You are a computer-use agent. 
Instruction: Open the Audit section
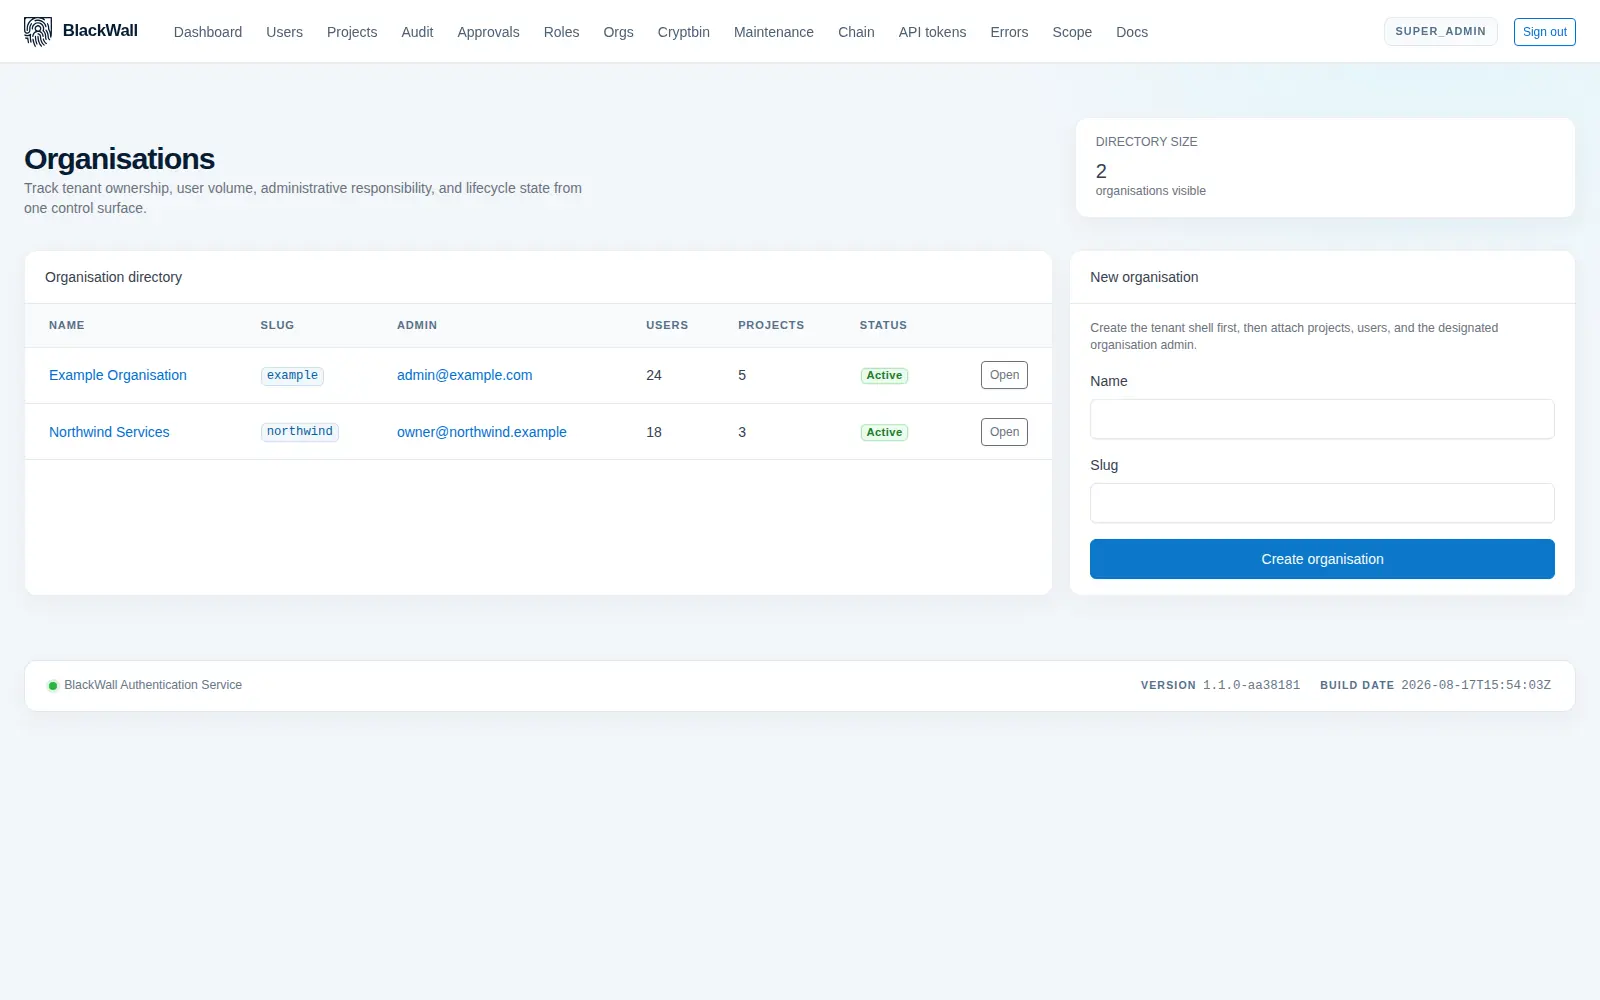point(417,32)
